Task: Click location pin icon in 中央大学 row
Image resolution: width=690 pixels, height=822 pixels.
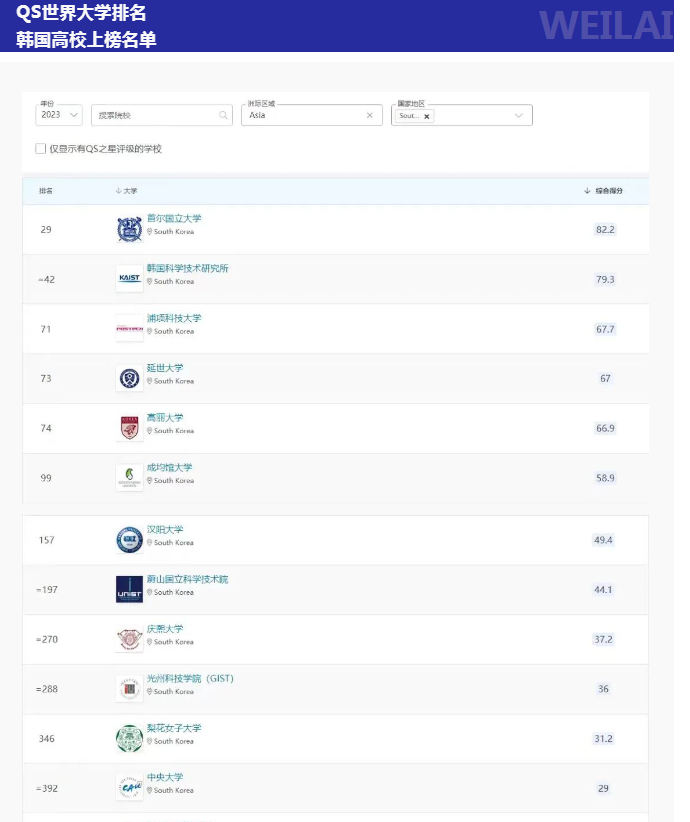Action: [x=149, y=790]
